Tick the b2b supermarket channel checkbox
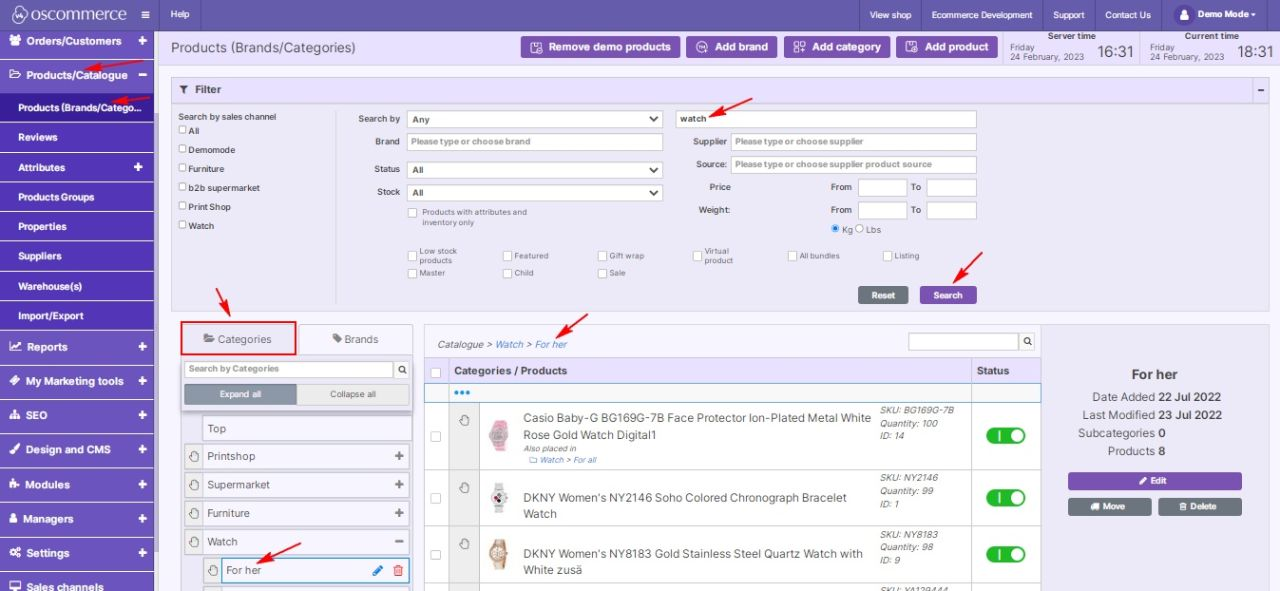The image size is (1280, 591). point(182,187)
